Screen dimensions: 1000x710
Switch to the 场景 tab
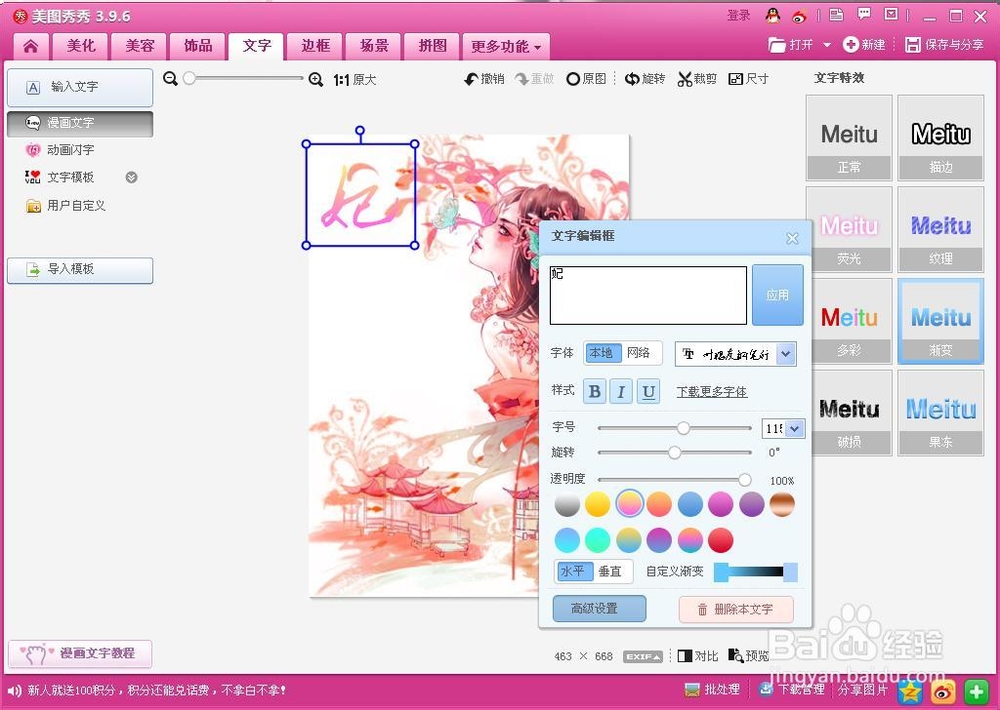click(x=374, y=46)
